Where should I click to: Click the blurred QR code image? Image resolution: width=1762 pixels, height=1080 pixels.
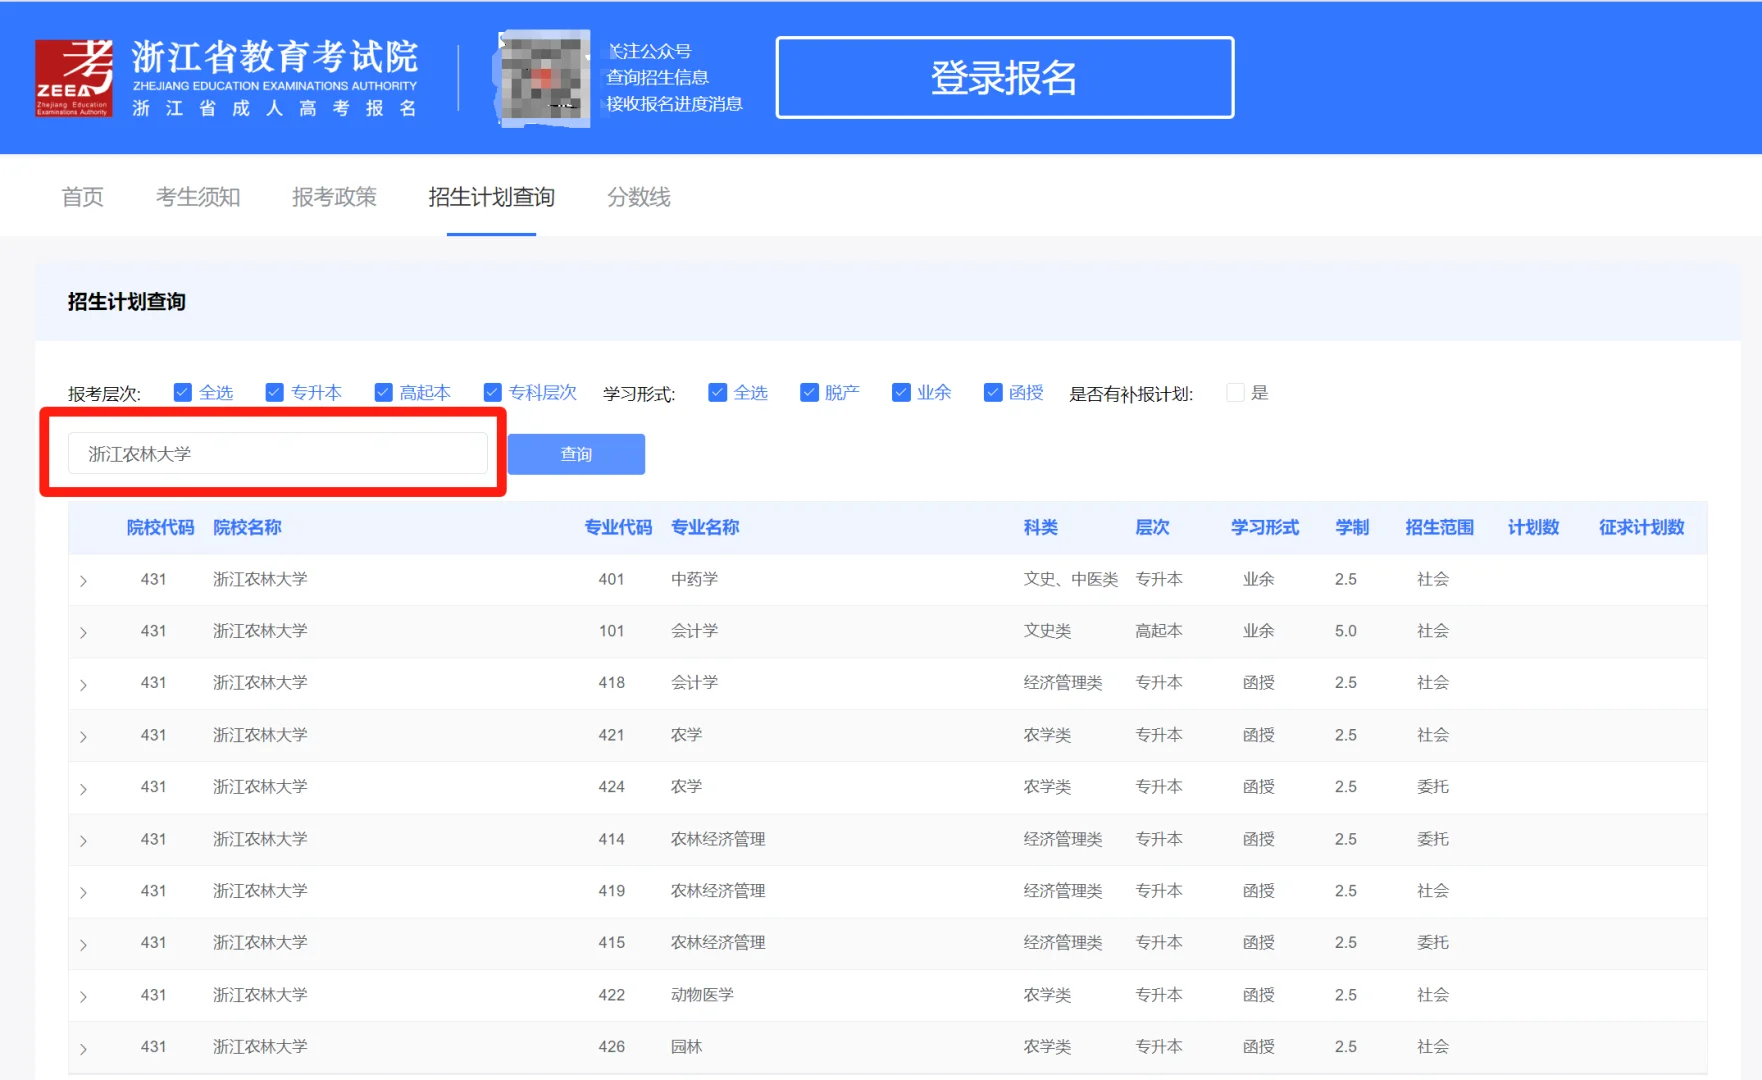(x=542, y=78)
